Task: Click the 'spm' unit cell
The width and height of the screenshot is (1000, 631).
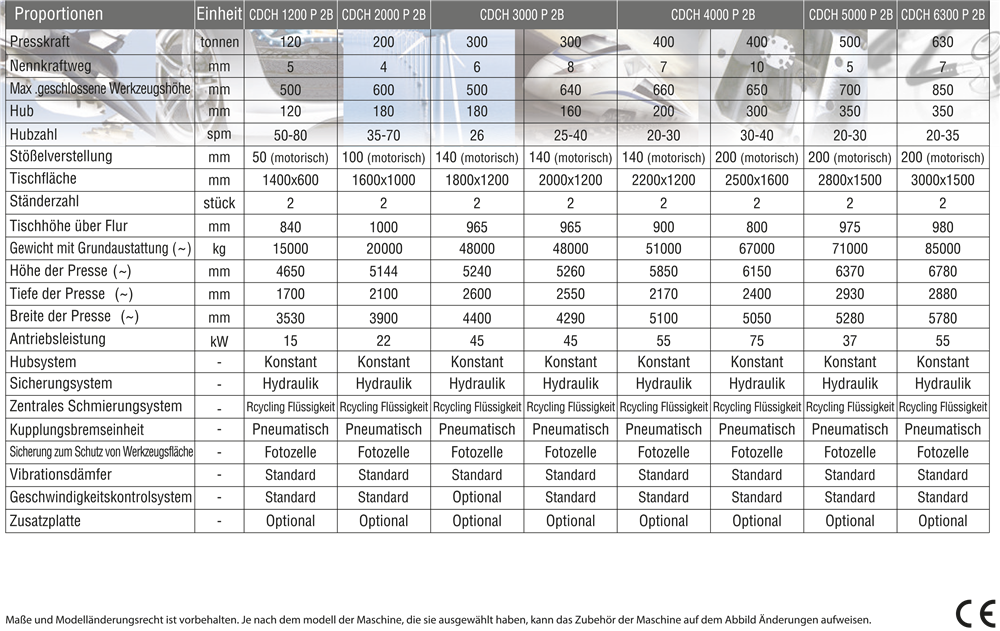Action: (219, 135)
